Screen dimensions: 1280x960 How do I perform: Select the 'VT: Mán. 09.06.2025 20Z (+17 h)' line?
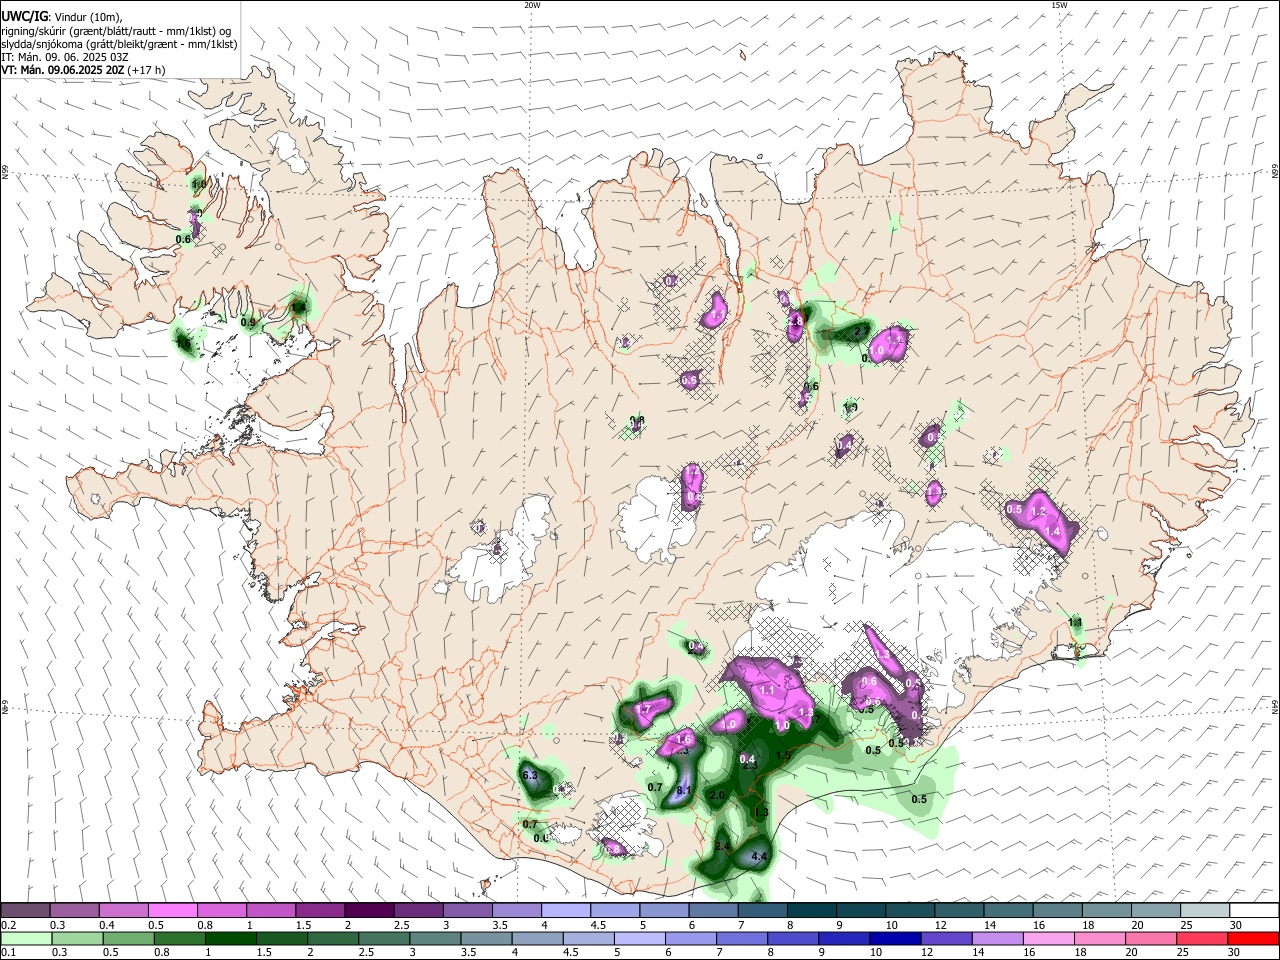pos(83,70)
